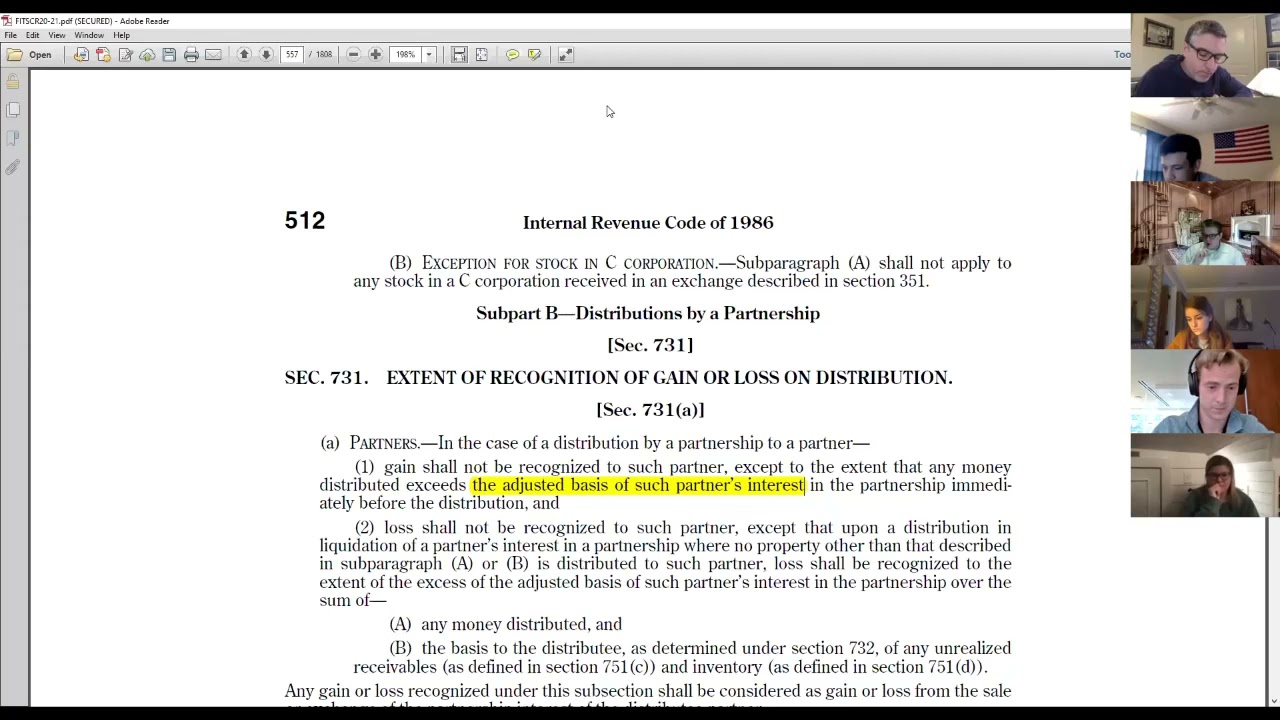Click the zoom out minus button
The height and width of the screenshot is (720, 1280).
pos(354,55)
